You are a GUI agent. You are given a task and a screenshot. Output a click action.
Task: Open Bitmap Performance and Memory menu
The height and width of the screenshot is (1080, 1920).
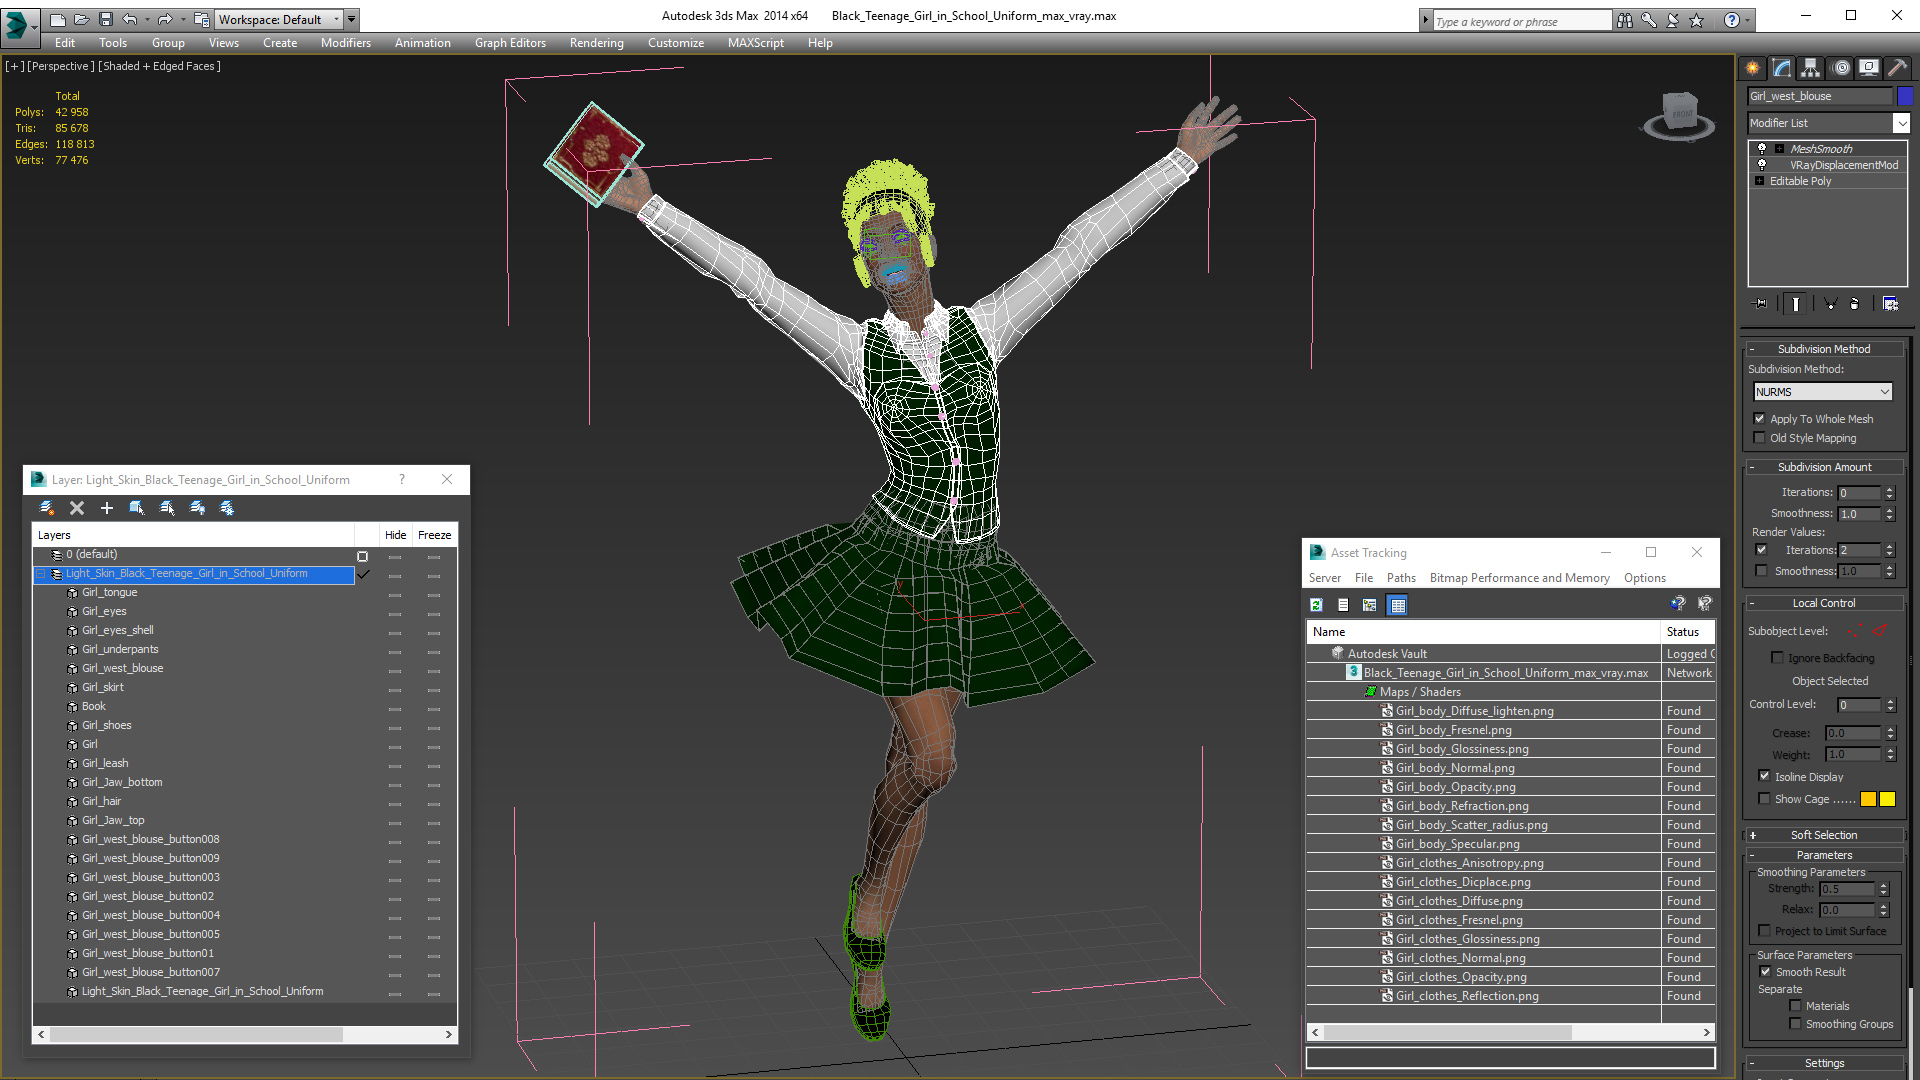(x=1519, y=578)
